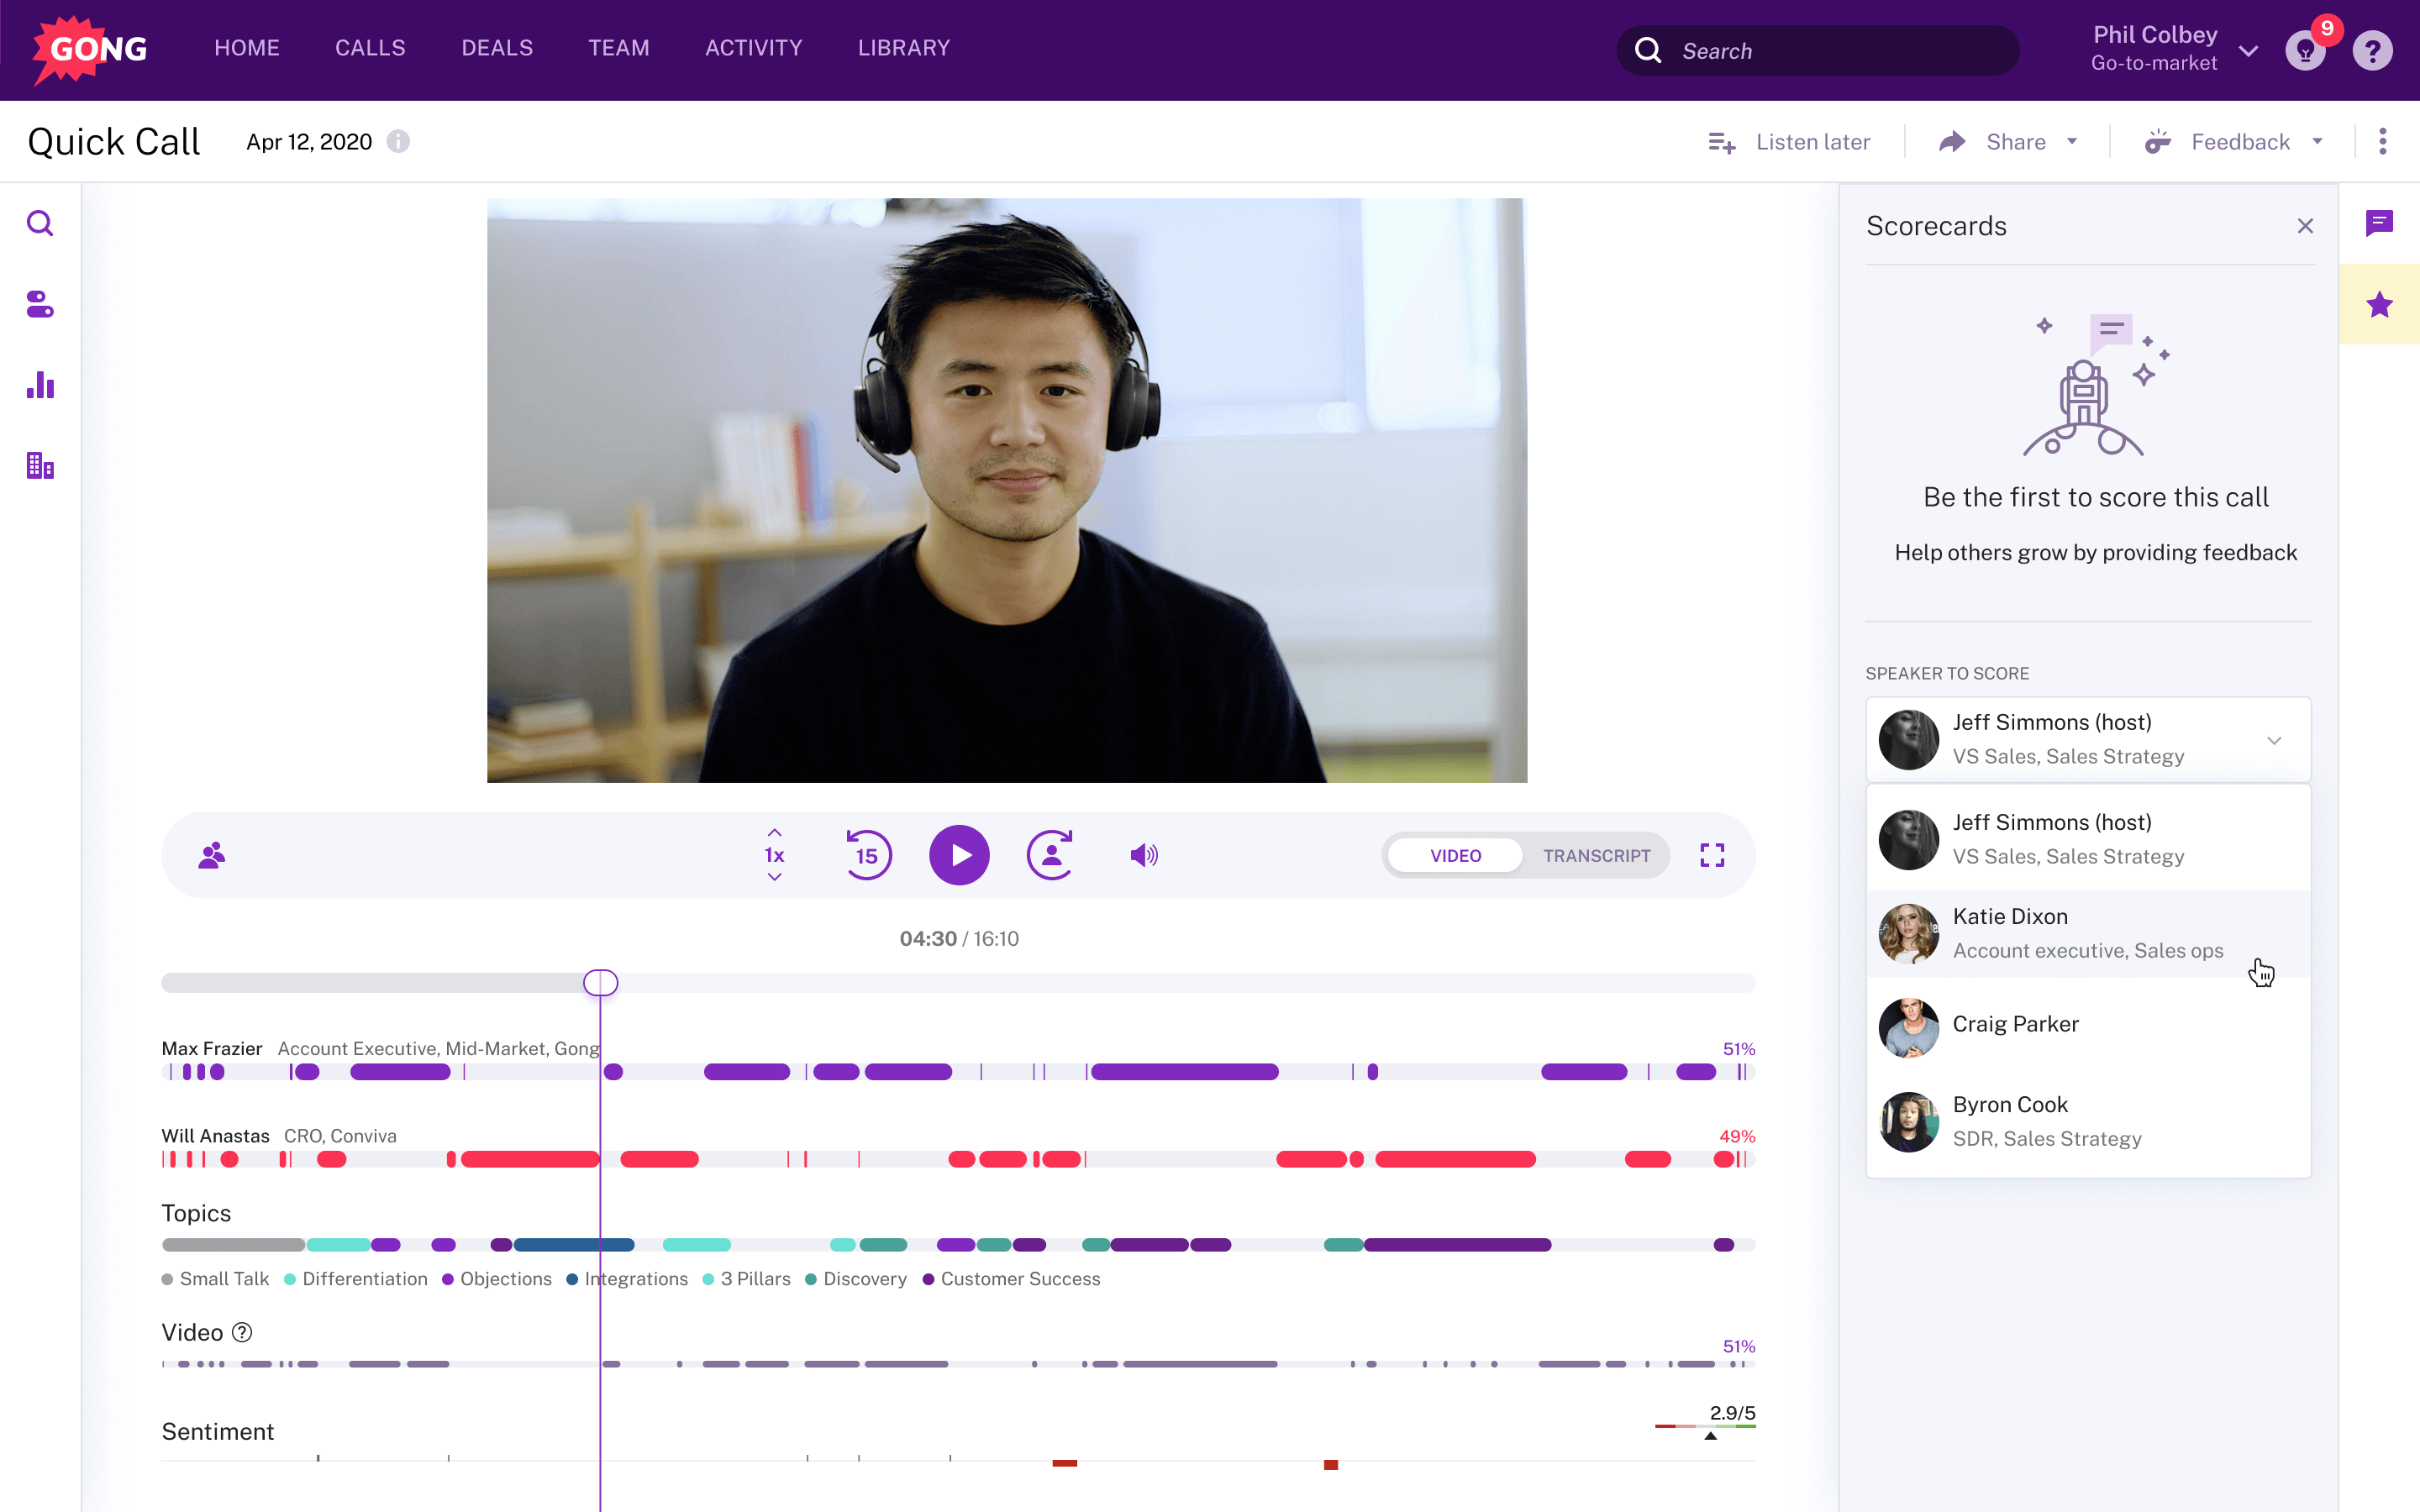Select Katie Dixon as speaker

(2086, 933)
